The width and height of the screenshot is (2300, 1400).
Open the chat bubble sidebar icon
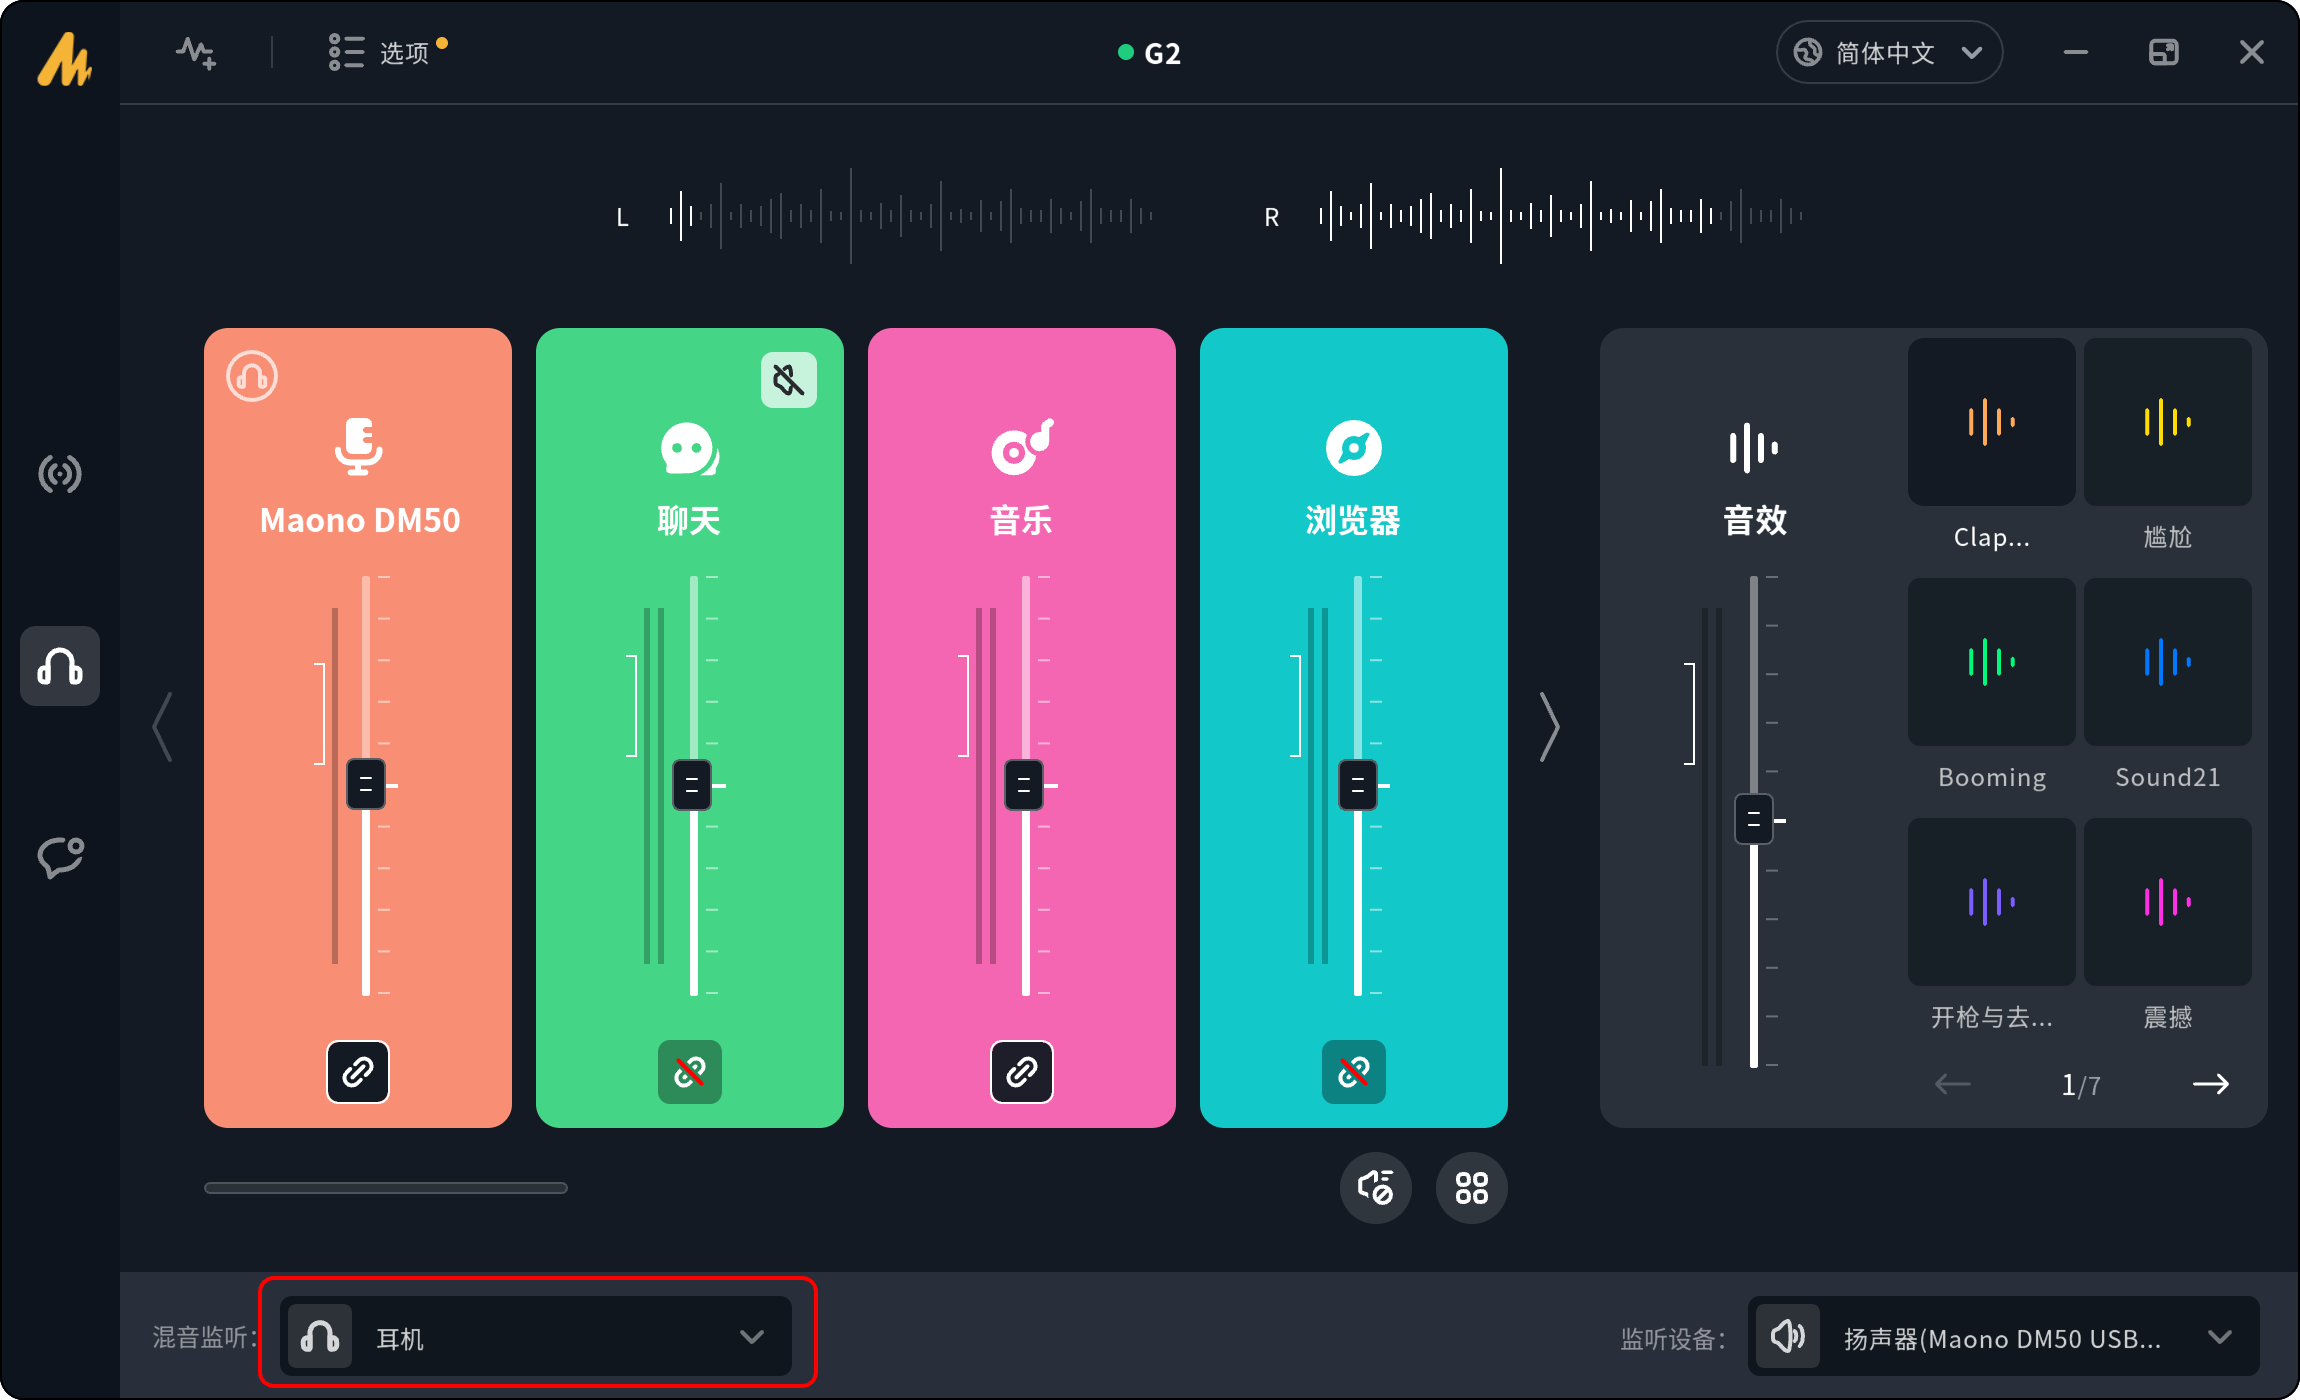point(60,857)
